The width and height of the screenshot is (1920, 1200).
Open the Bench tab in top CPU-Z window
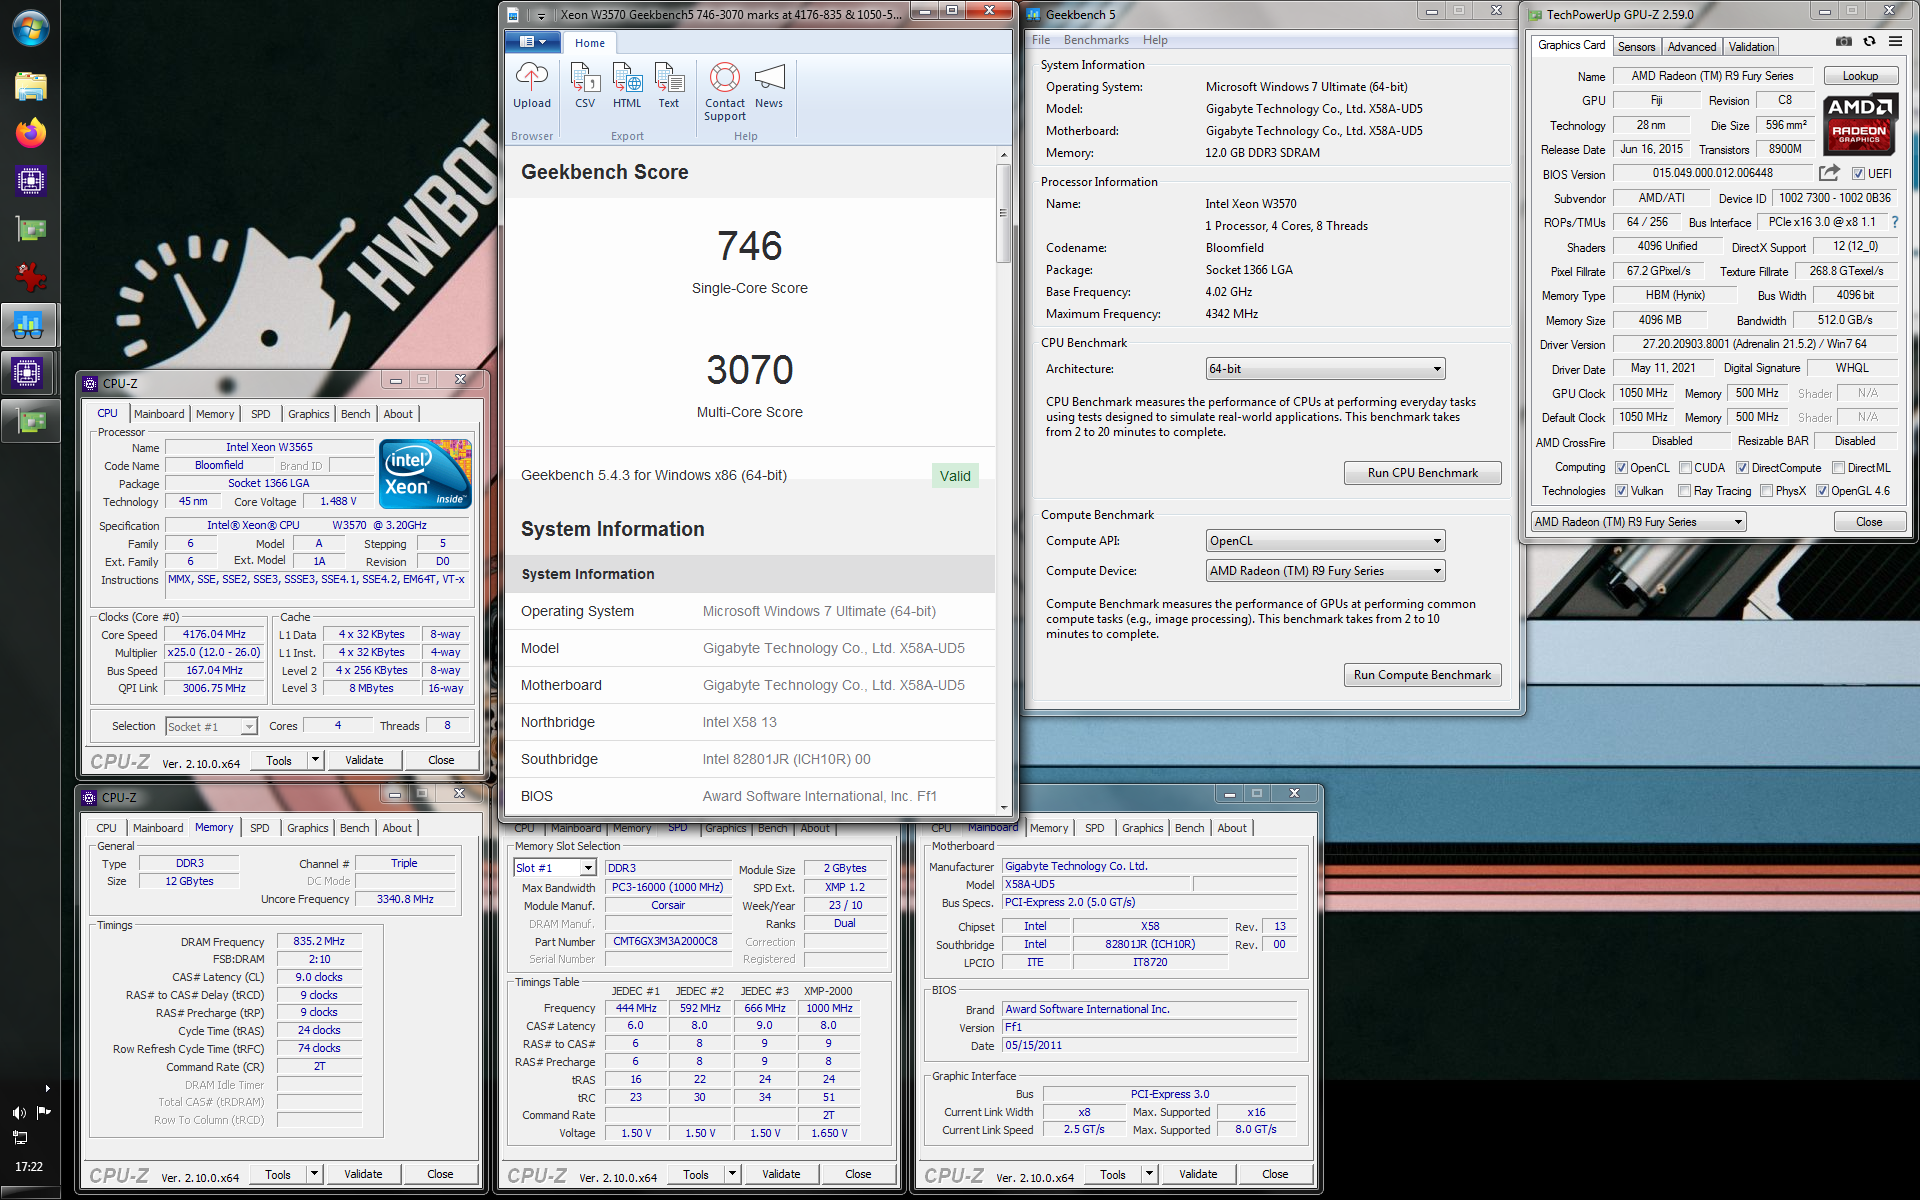coord(355,414)
